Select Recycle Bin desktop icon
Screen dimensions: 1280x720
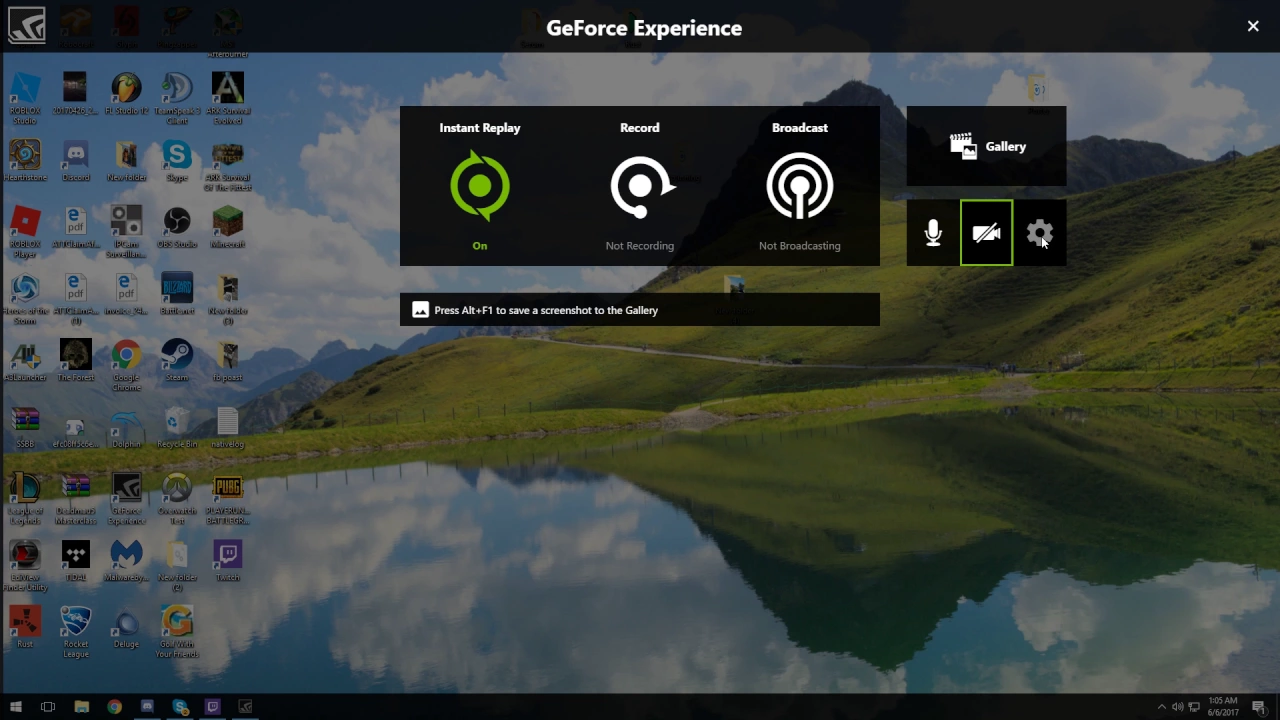click(x=177, y=427)
